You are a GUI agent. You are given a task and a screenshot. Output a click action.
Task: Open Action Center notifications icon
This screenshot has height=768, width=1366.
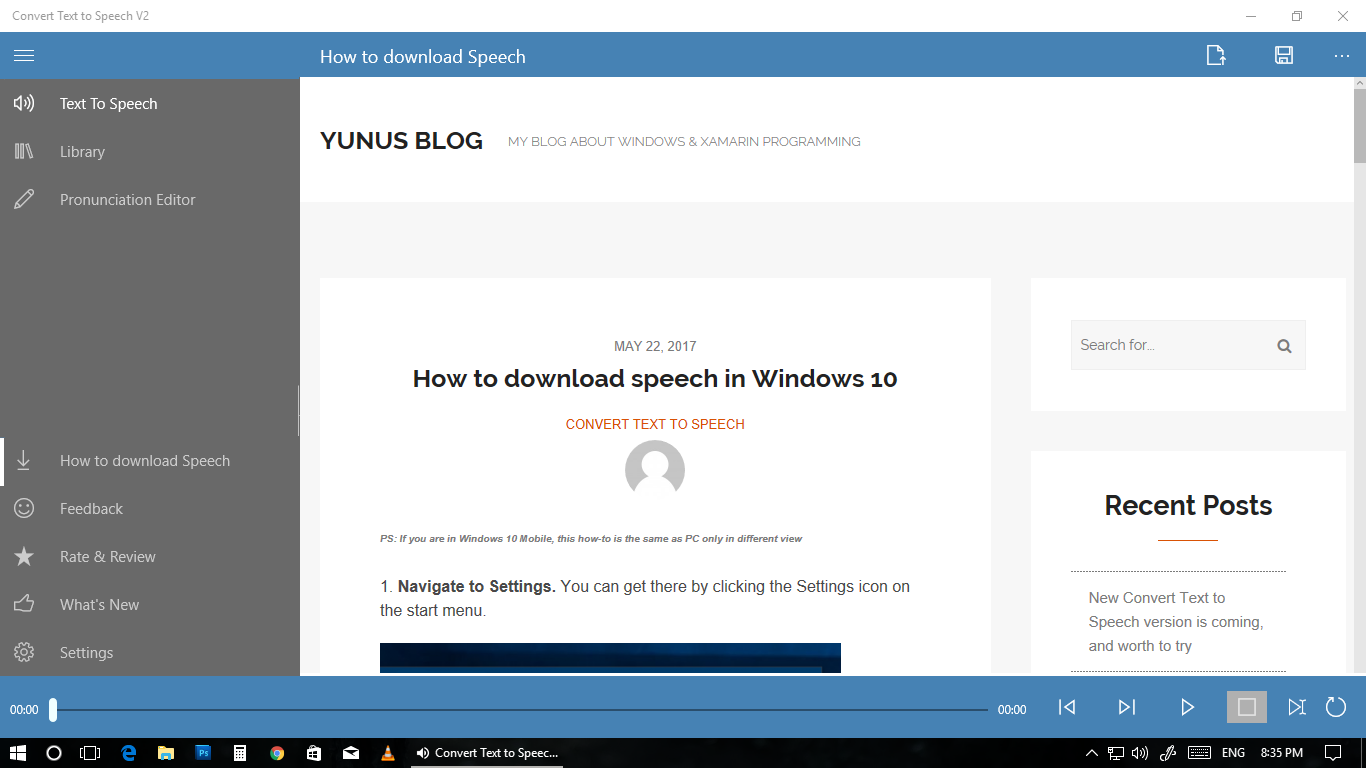[x=1332, y=753]
